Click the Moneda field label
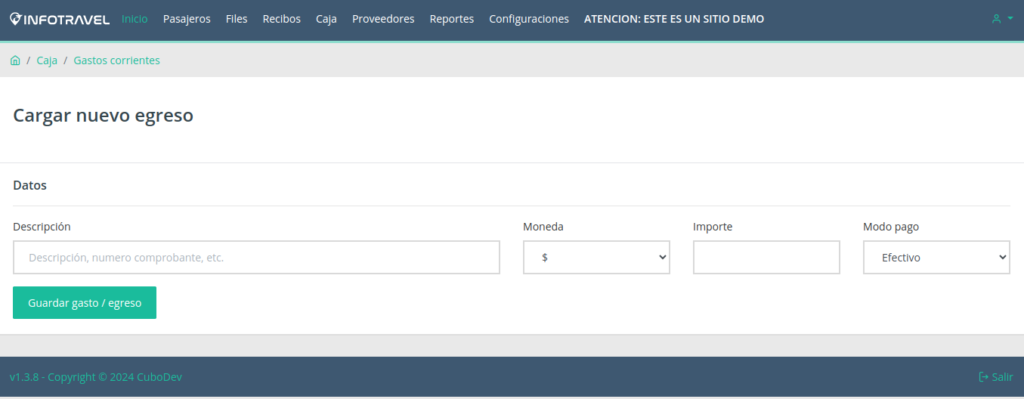 (543, 227)
